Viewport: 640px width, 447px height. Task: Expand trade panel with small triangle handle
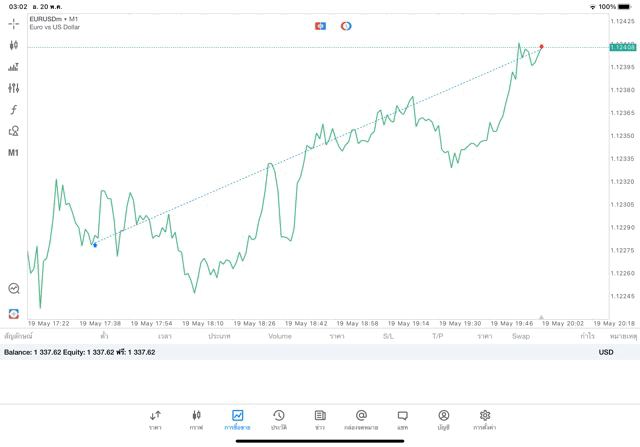pos(541,317)
